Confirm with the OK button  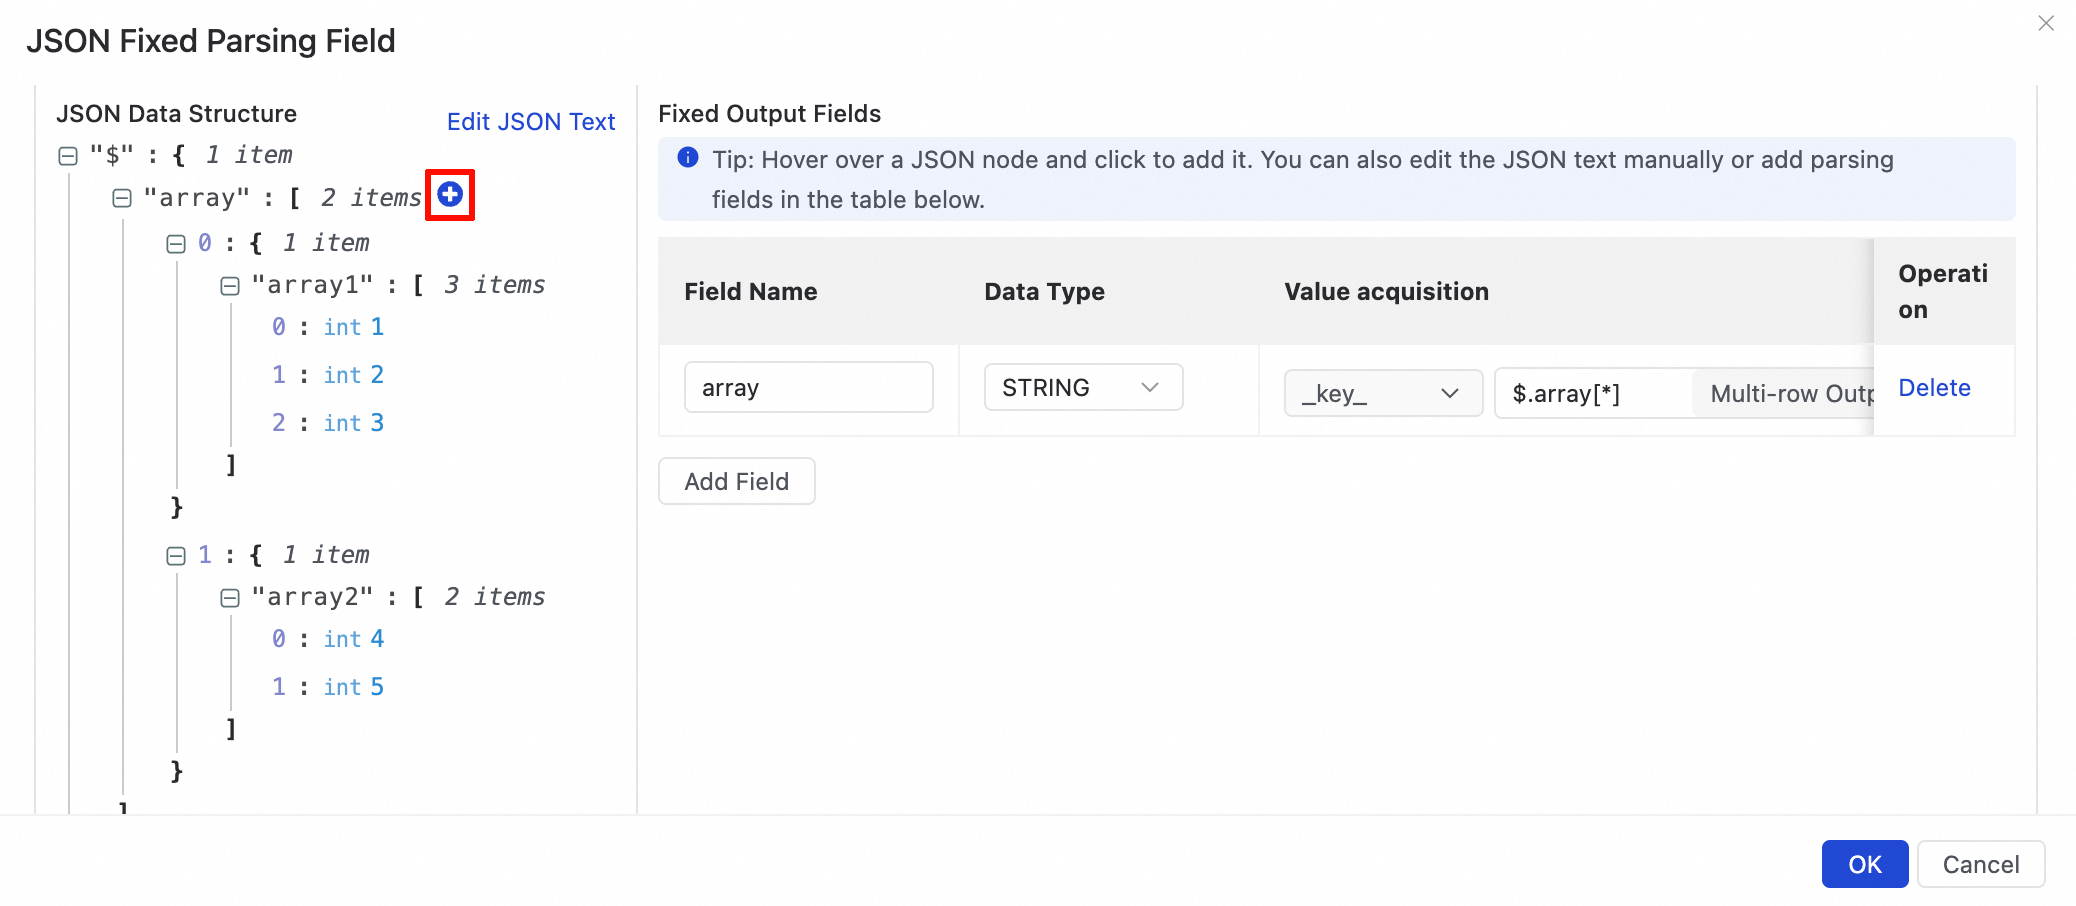[1864, 864]
